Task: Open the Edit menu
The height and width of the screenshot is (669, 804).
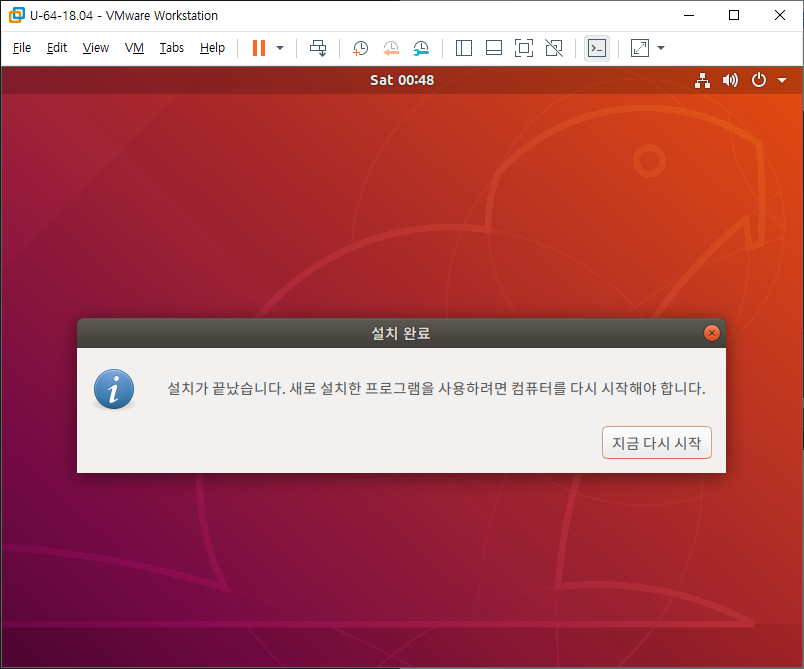Action: (x=56, y=48)
